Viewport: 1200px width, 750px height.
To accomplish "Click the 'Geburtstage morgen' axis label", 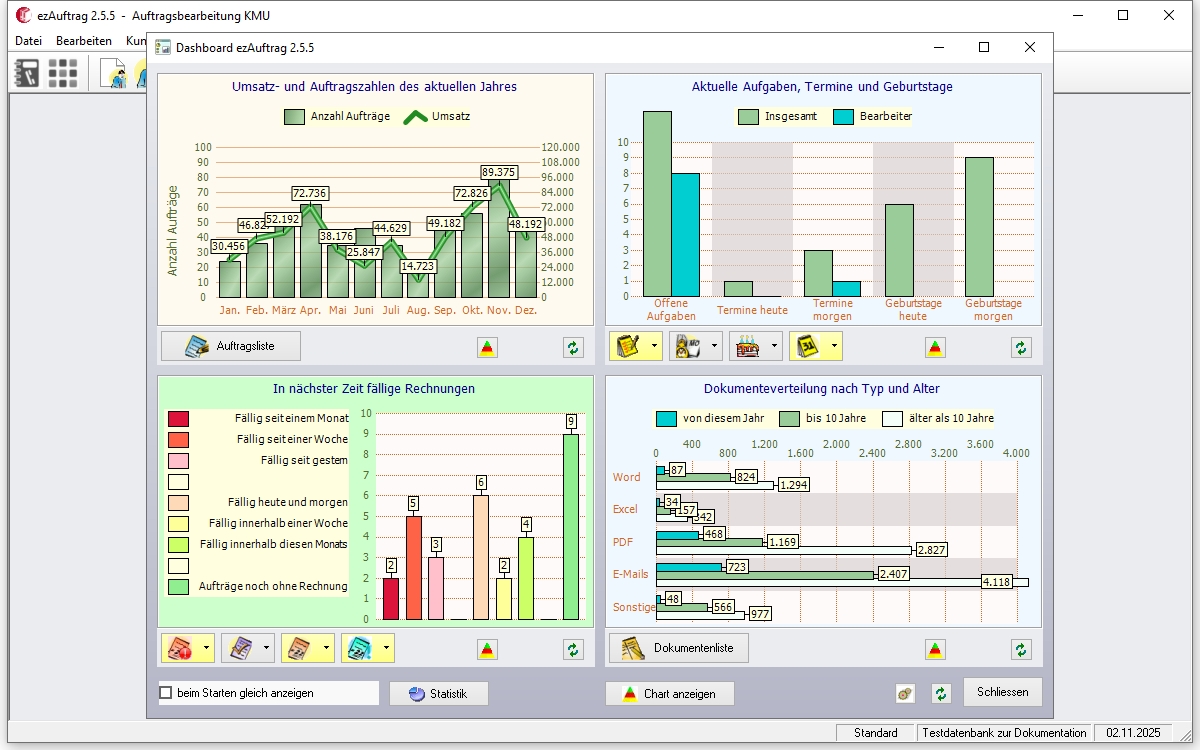I will pos(993,309).
